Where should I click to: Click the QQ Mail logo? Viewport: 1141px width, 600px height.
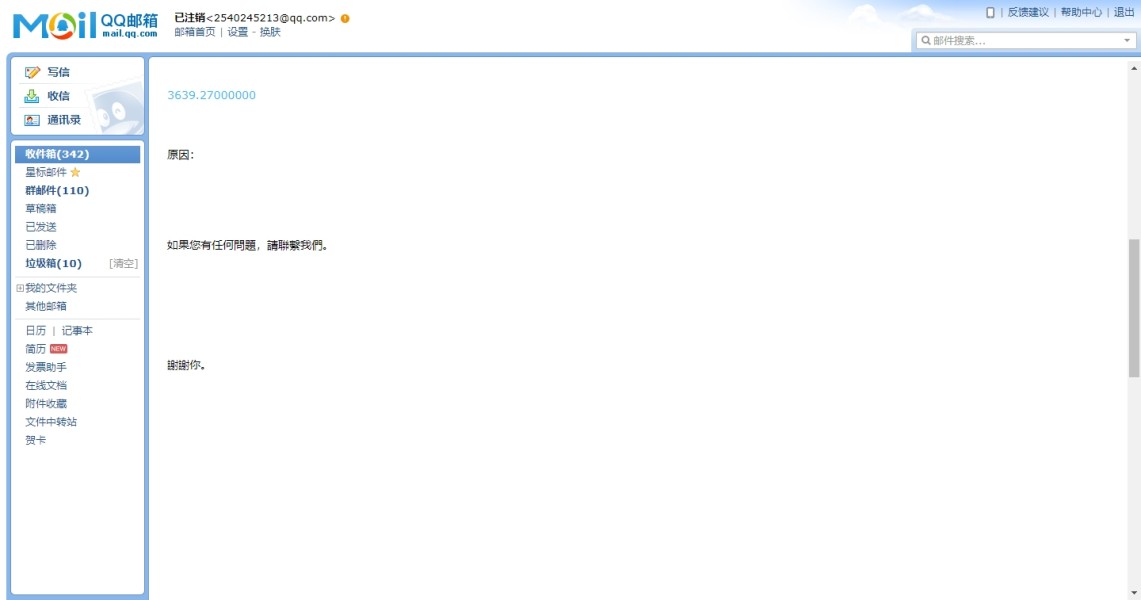[x=85, y=25]
